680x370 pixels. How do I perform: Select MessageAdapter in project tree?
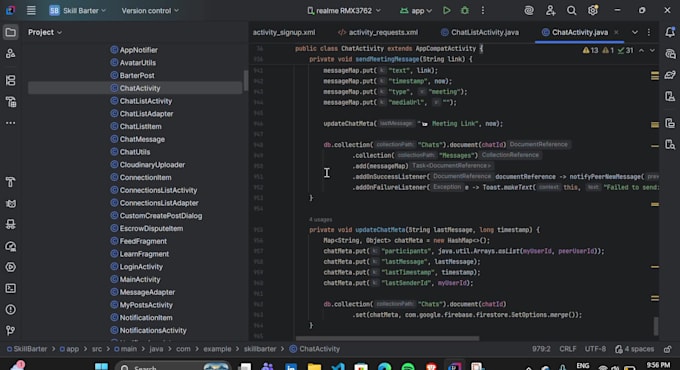coord(143,292)
